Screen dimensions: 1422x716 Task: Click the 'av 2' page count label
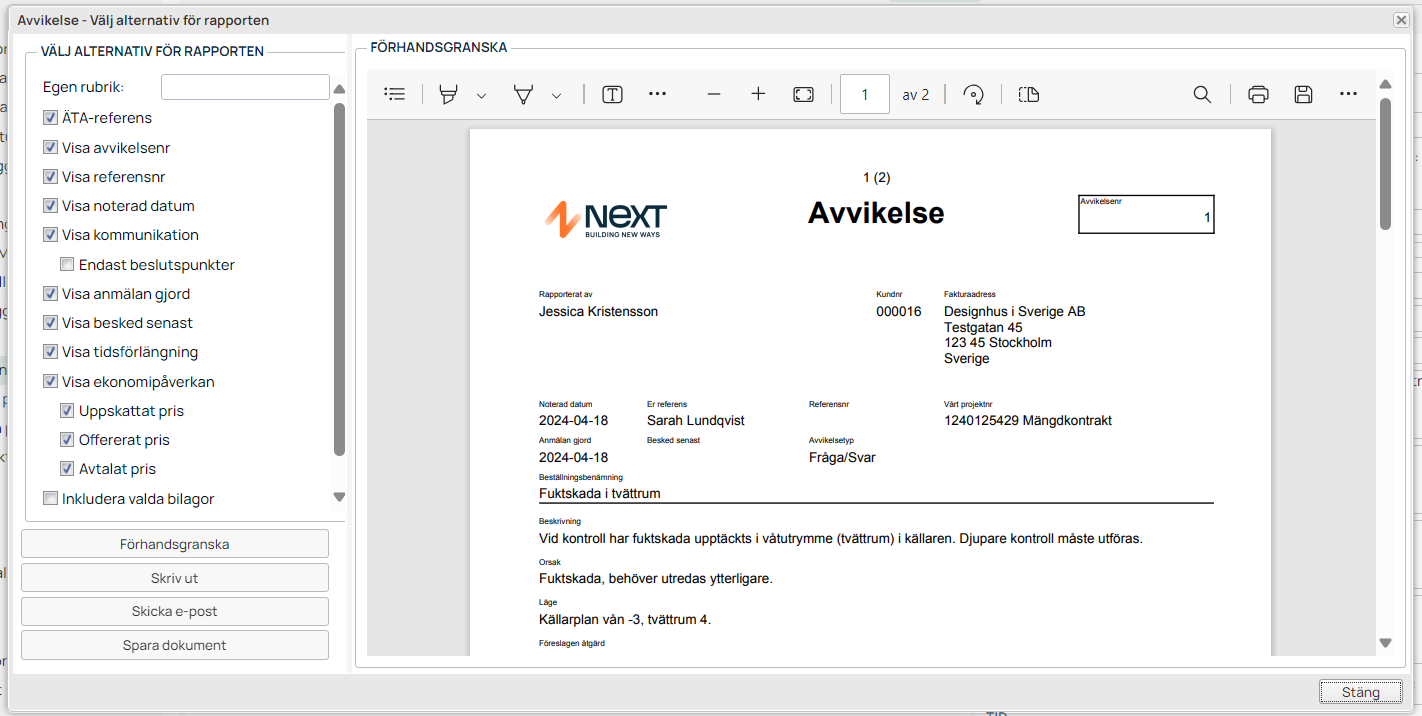916,95
